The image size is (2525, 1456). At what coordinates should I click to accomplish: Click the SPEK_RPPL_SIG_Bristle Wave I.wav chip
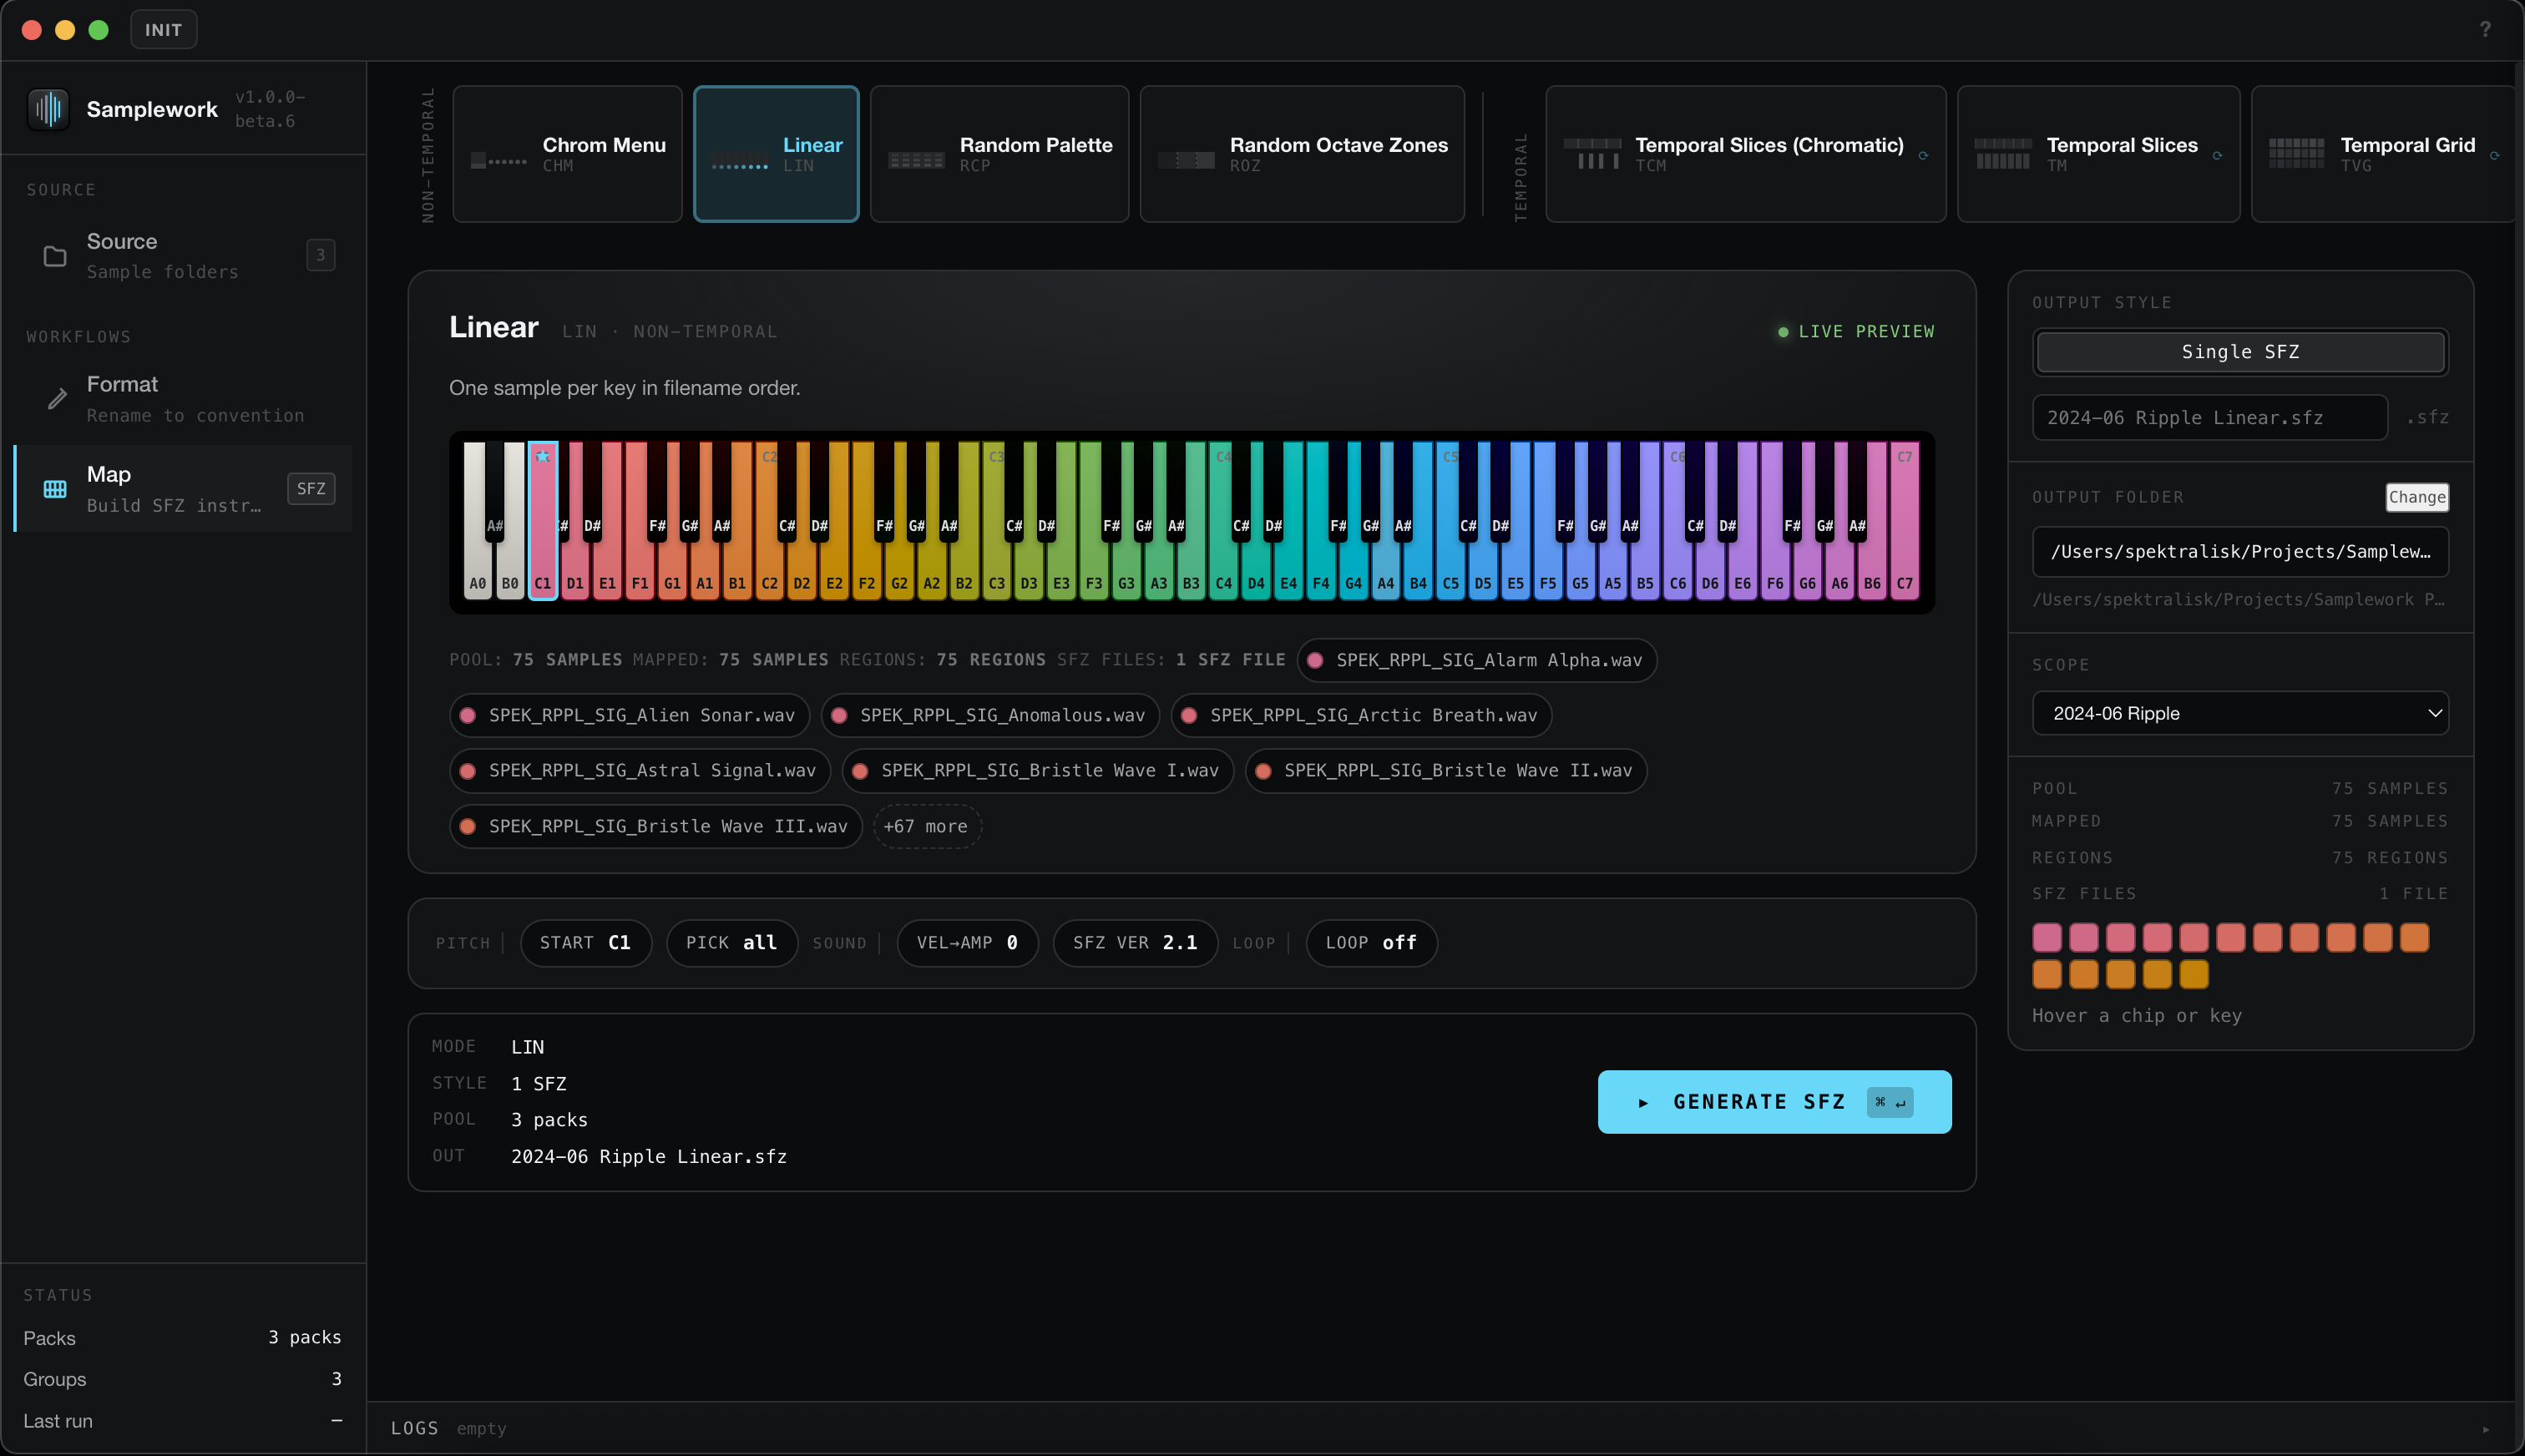1038,771
